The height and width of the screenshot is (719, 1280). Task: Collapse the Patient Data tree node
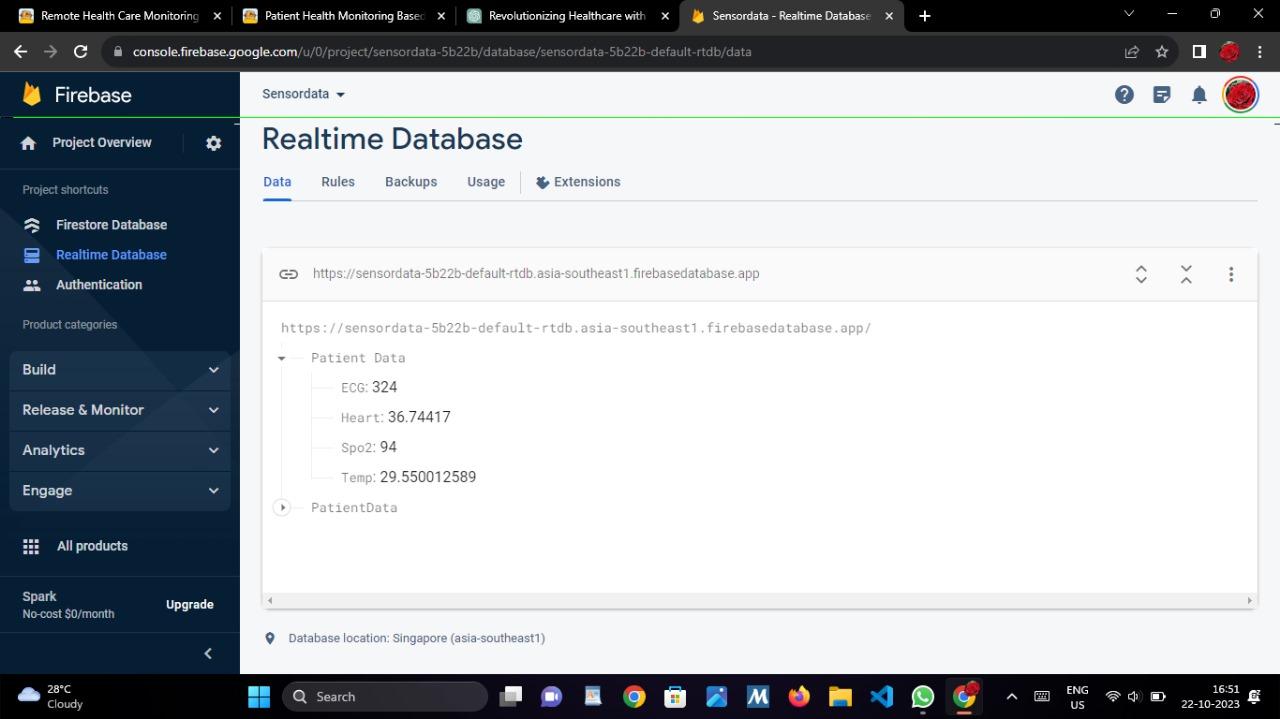click(x=282, y=358)
